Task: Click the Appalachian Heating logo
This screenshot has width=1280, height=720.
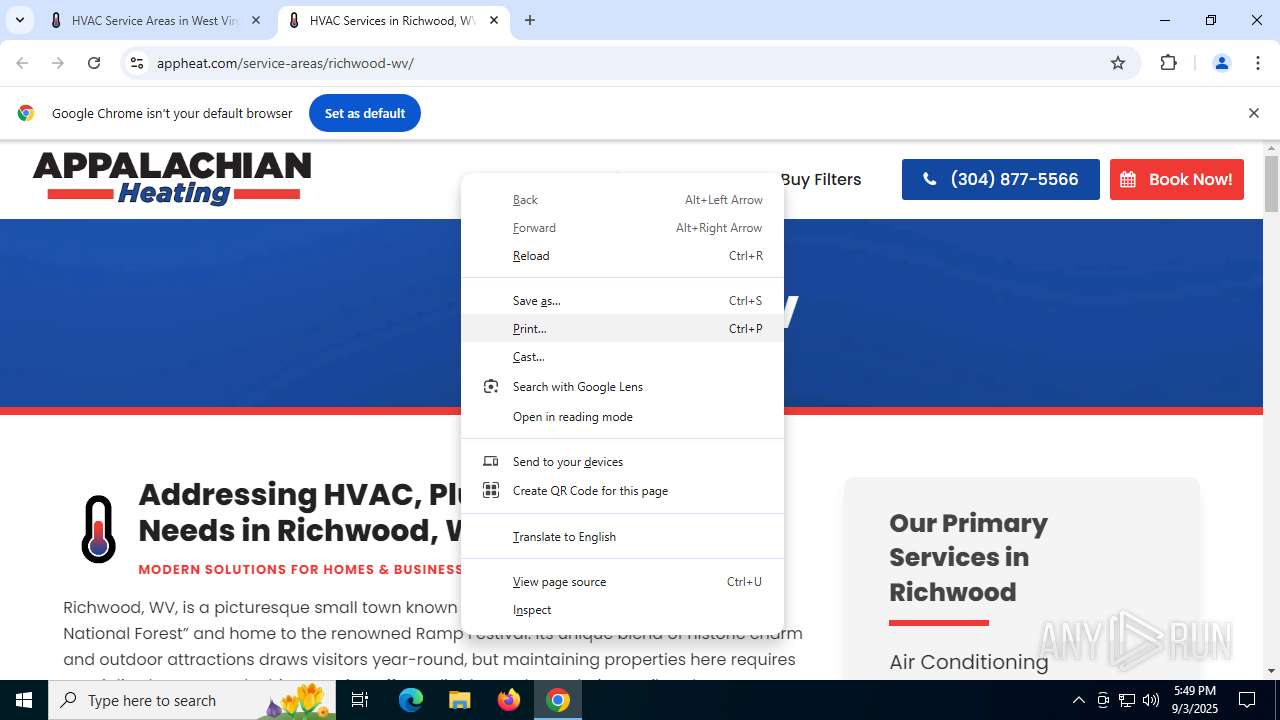Action: (172, 179)
